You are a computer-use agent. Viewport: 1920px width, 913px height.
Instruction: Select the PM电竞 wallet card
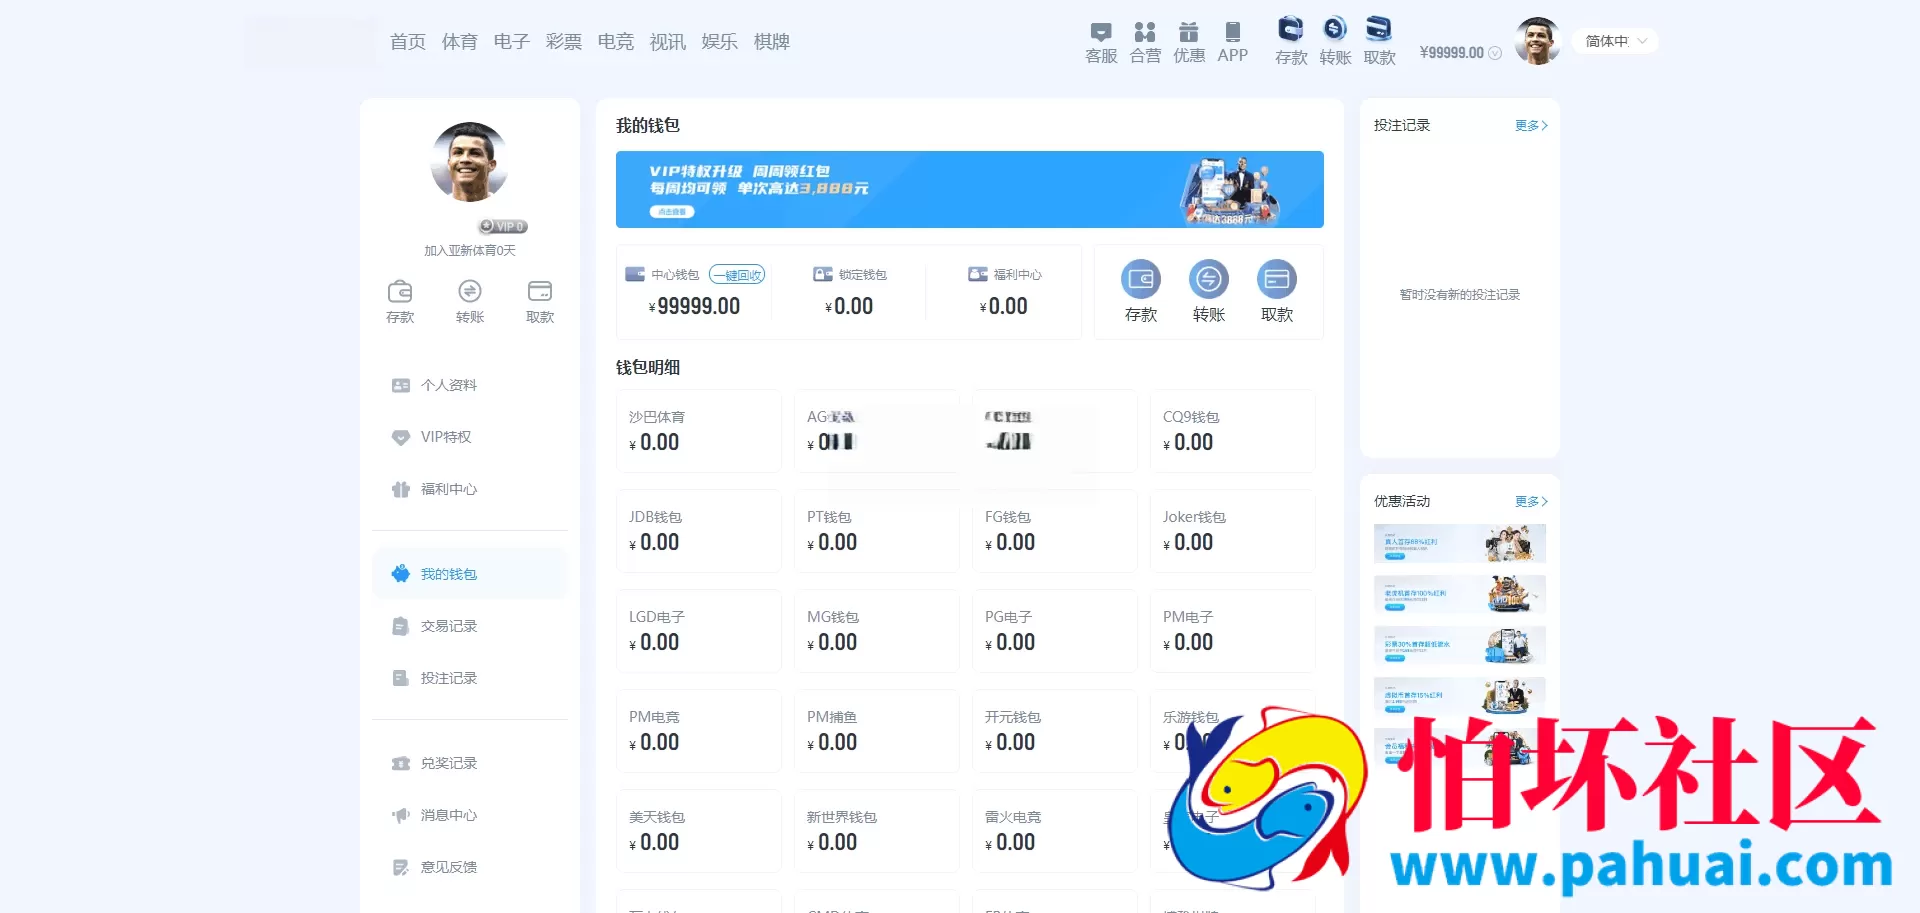(699, 731)
